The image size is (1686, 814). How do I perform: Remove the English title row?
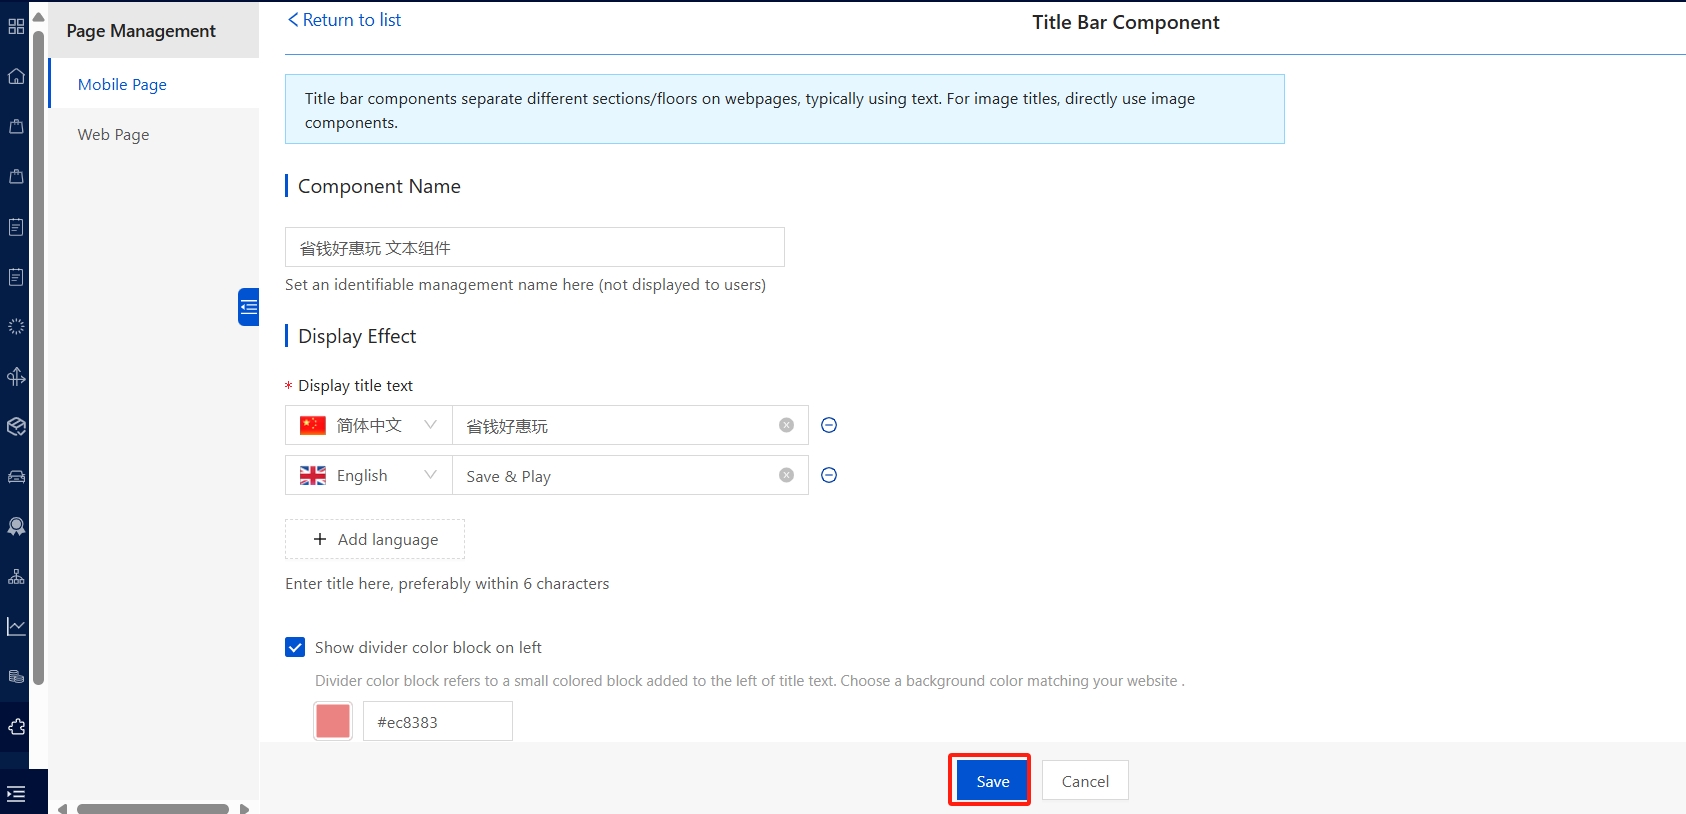(x=829, y=475)
